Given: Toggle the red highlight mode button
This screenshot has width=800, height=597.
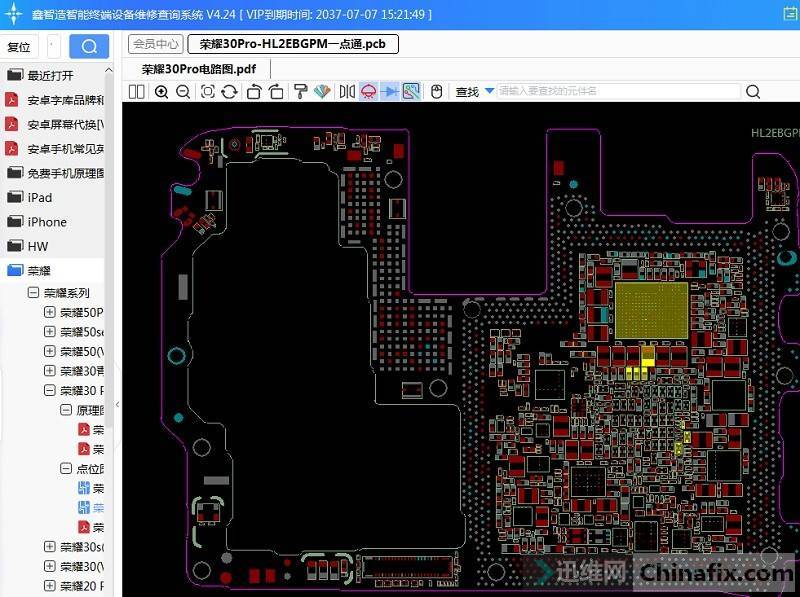Looking at the screenshot, I should [368, 92].
